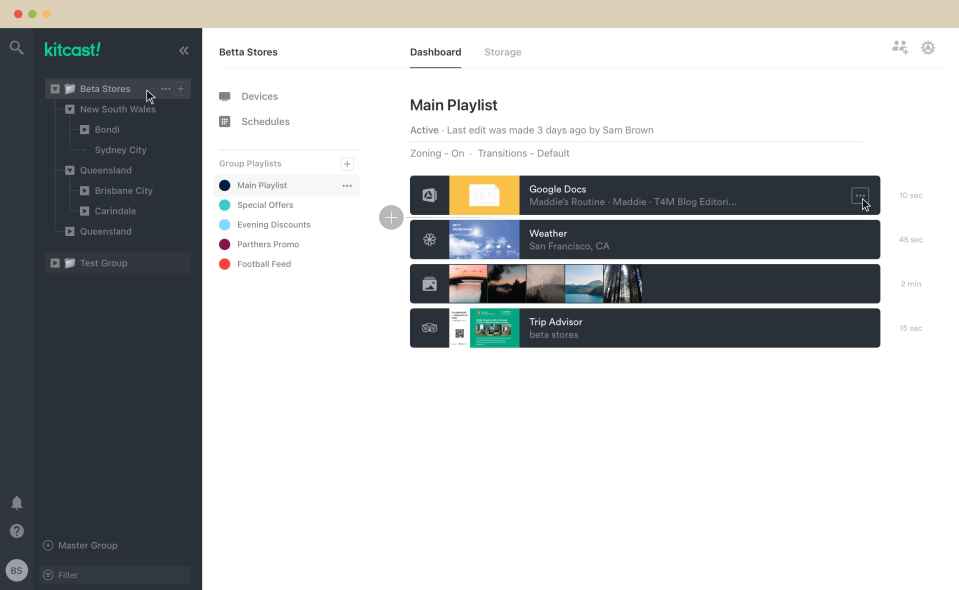Collapse the New South Wales branch
Viewport: 959px width, 590px height.
pyautogui.click(x=70, y=109)
